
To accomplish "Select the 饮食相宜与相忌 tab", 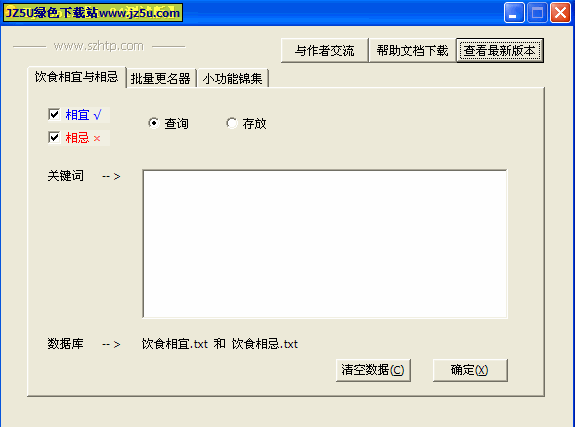I will point(77,77).
